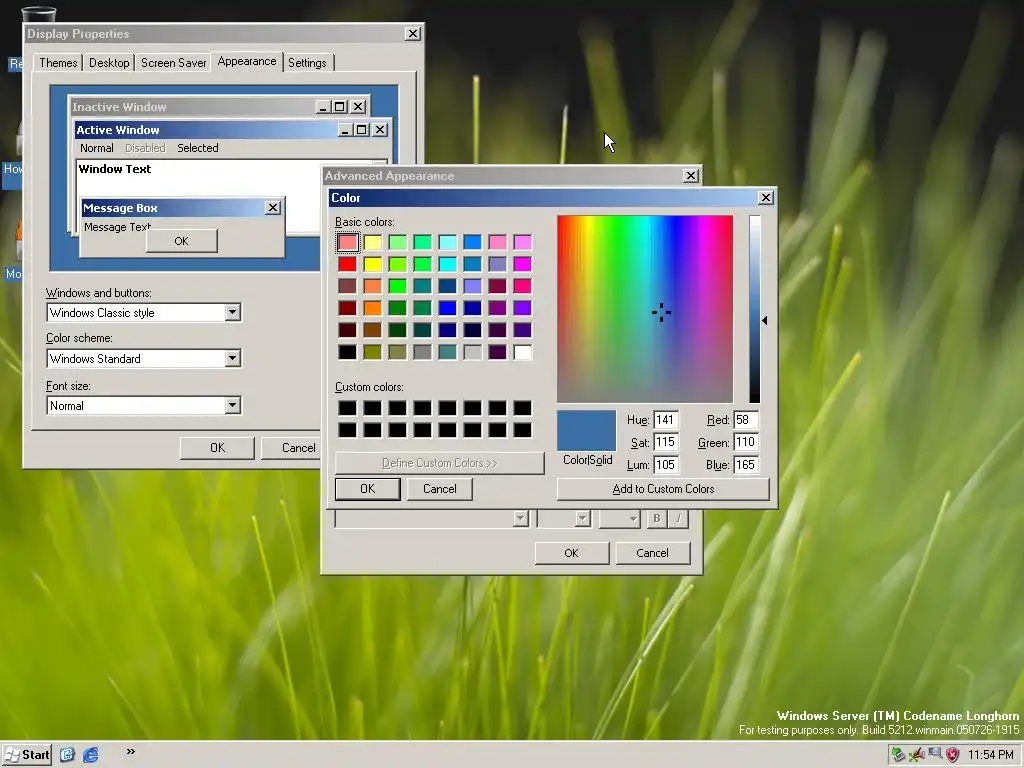Switch to the Desktop tab

[109, 63]
